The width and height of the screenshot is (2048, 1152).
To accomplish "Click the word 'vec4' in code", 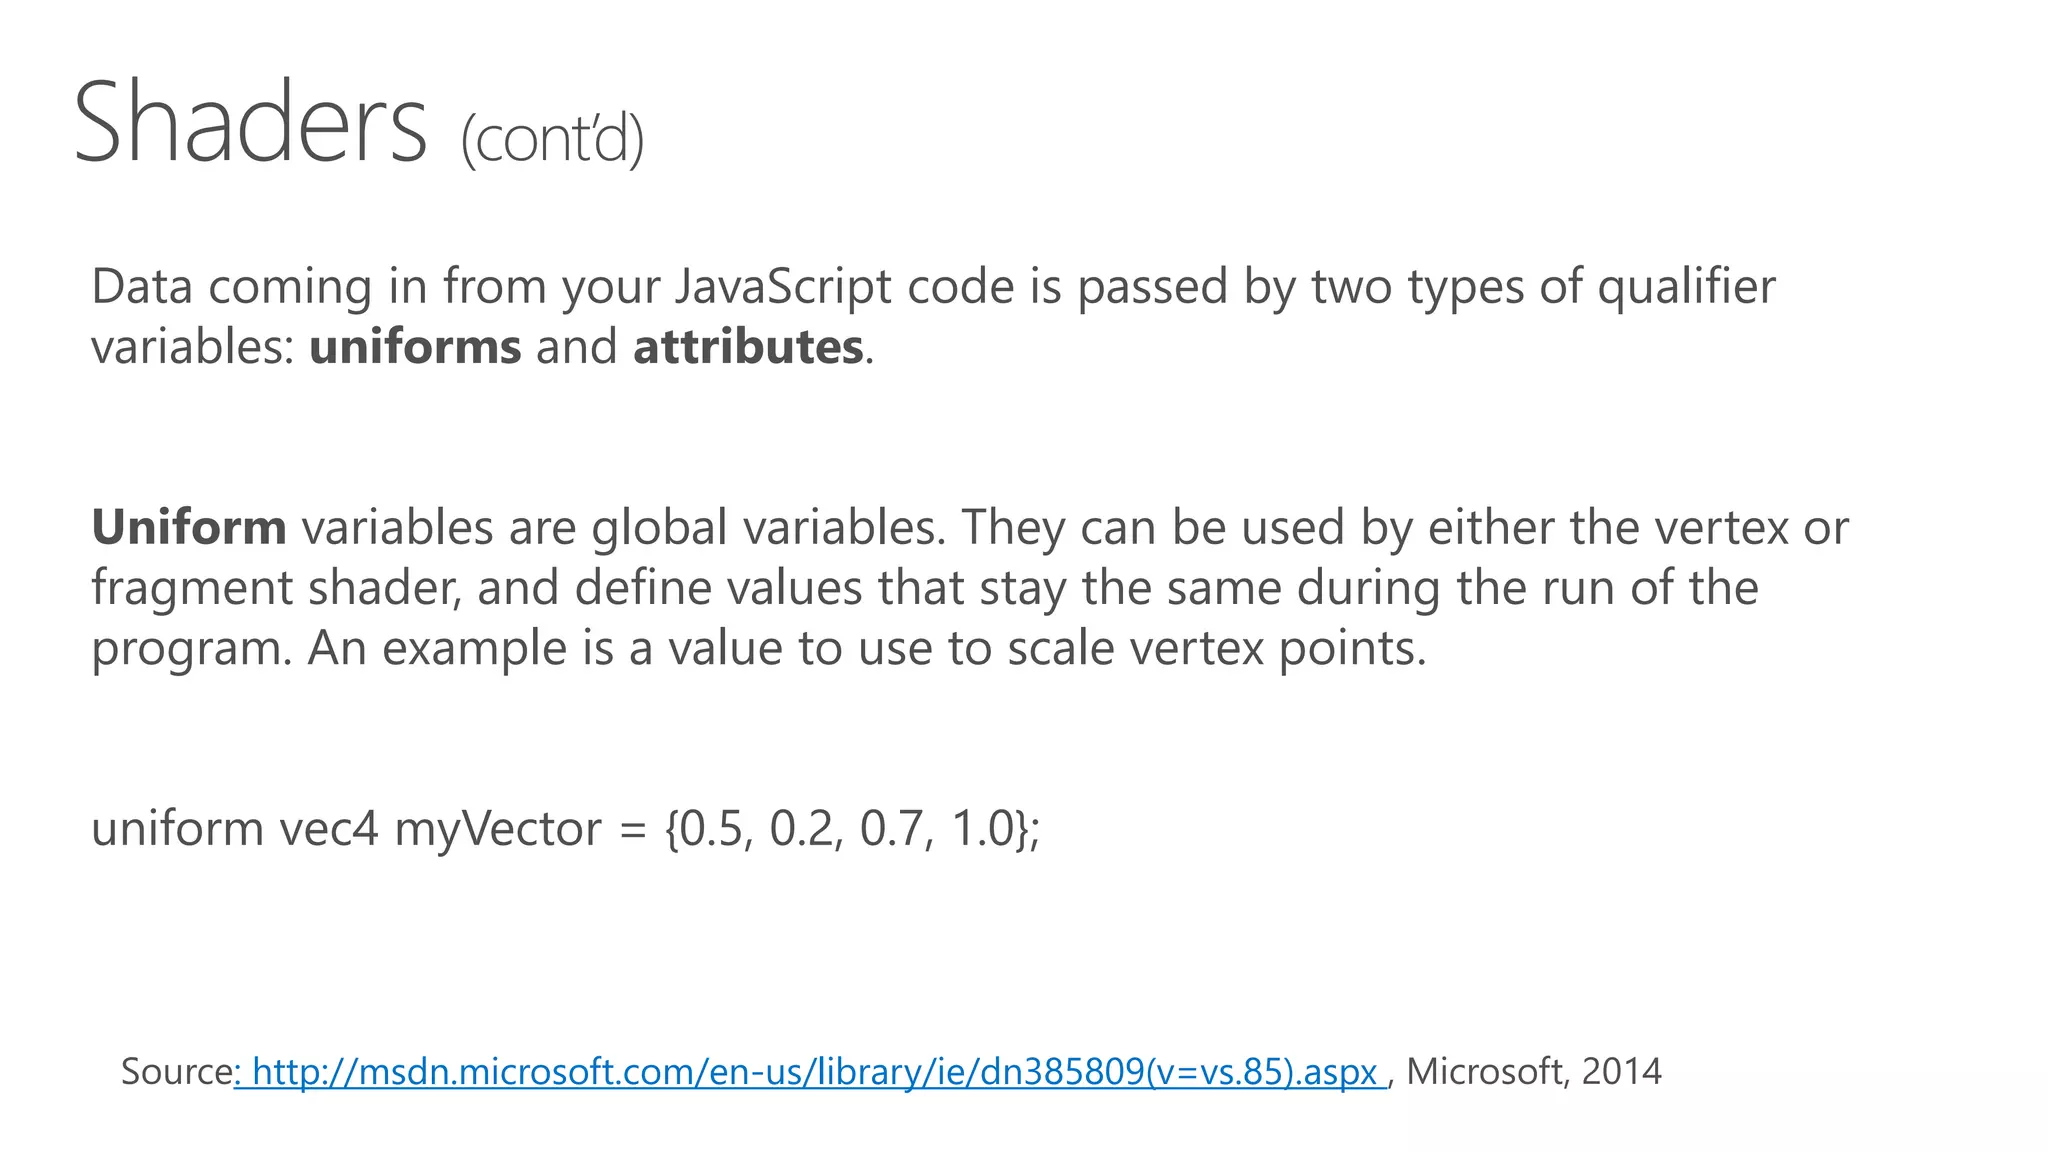I will pos(329,829).
